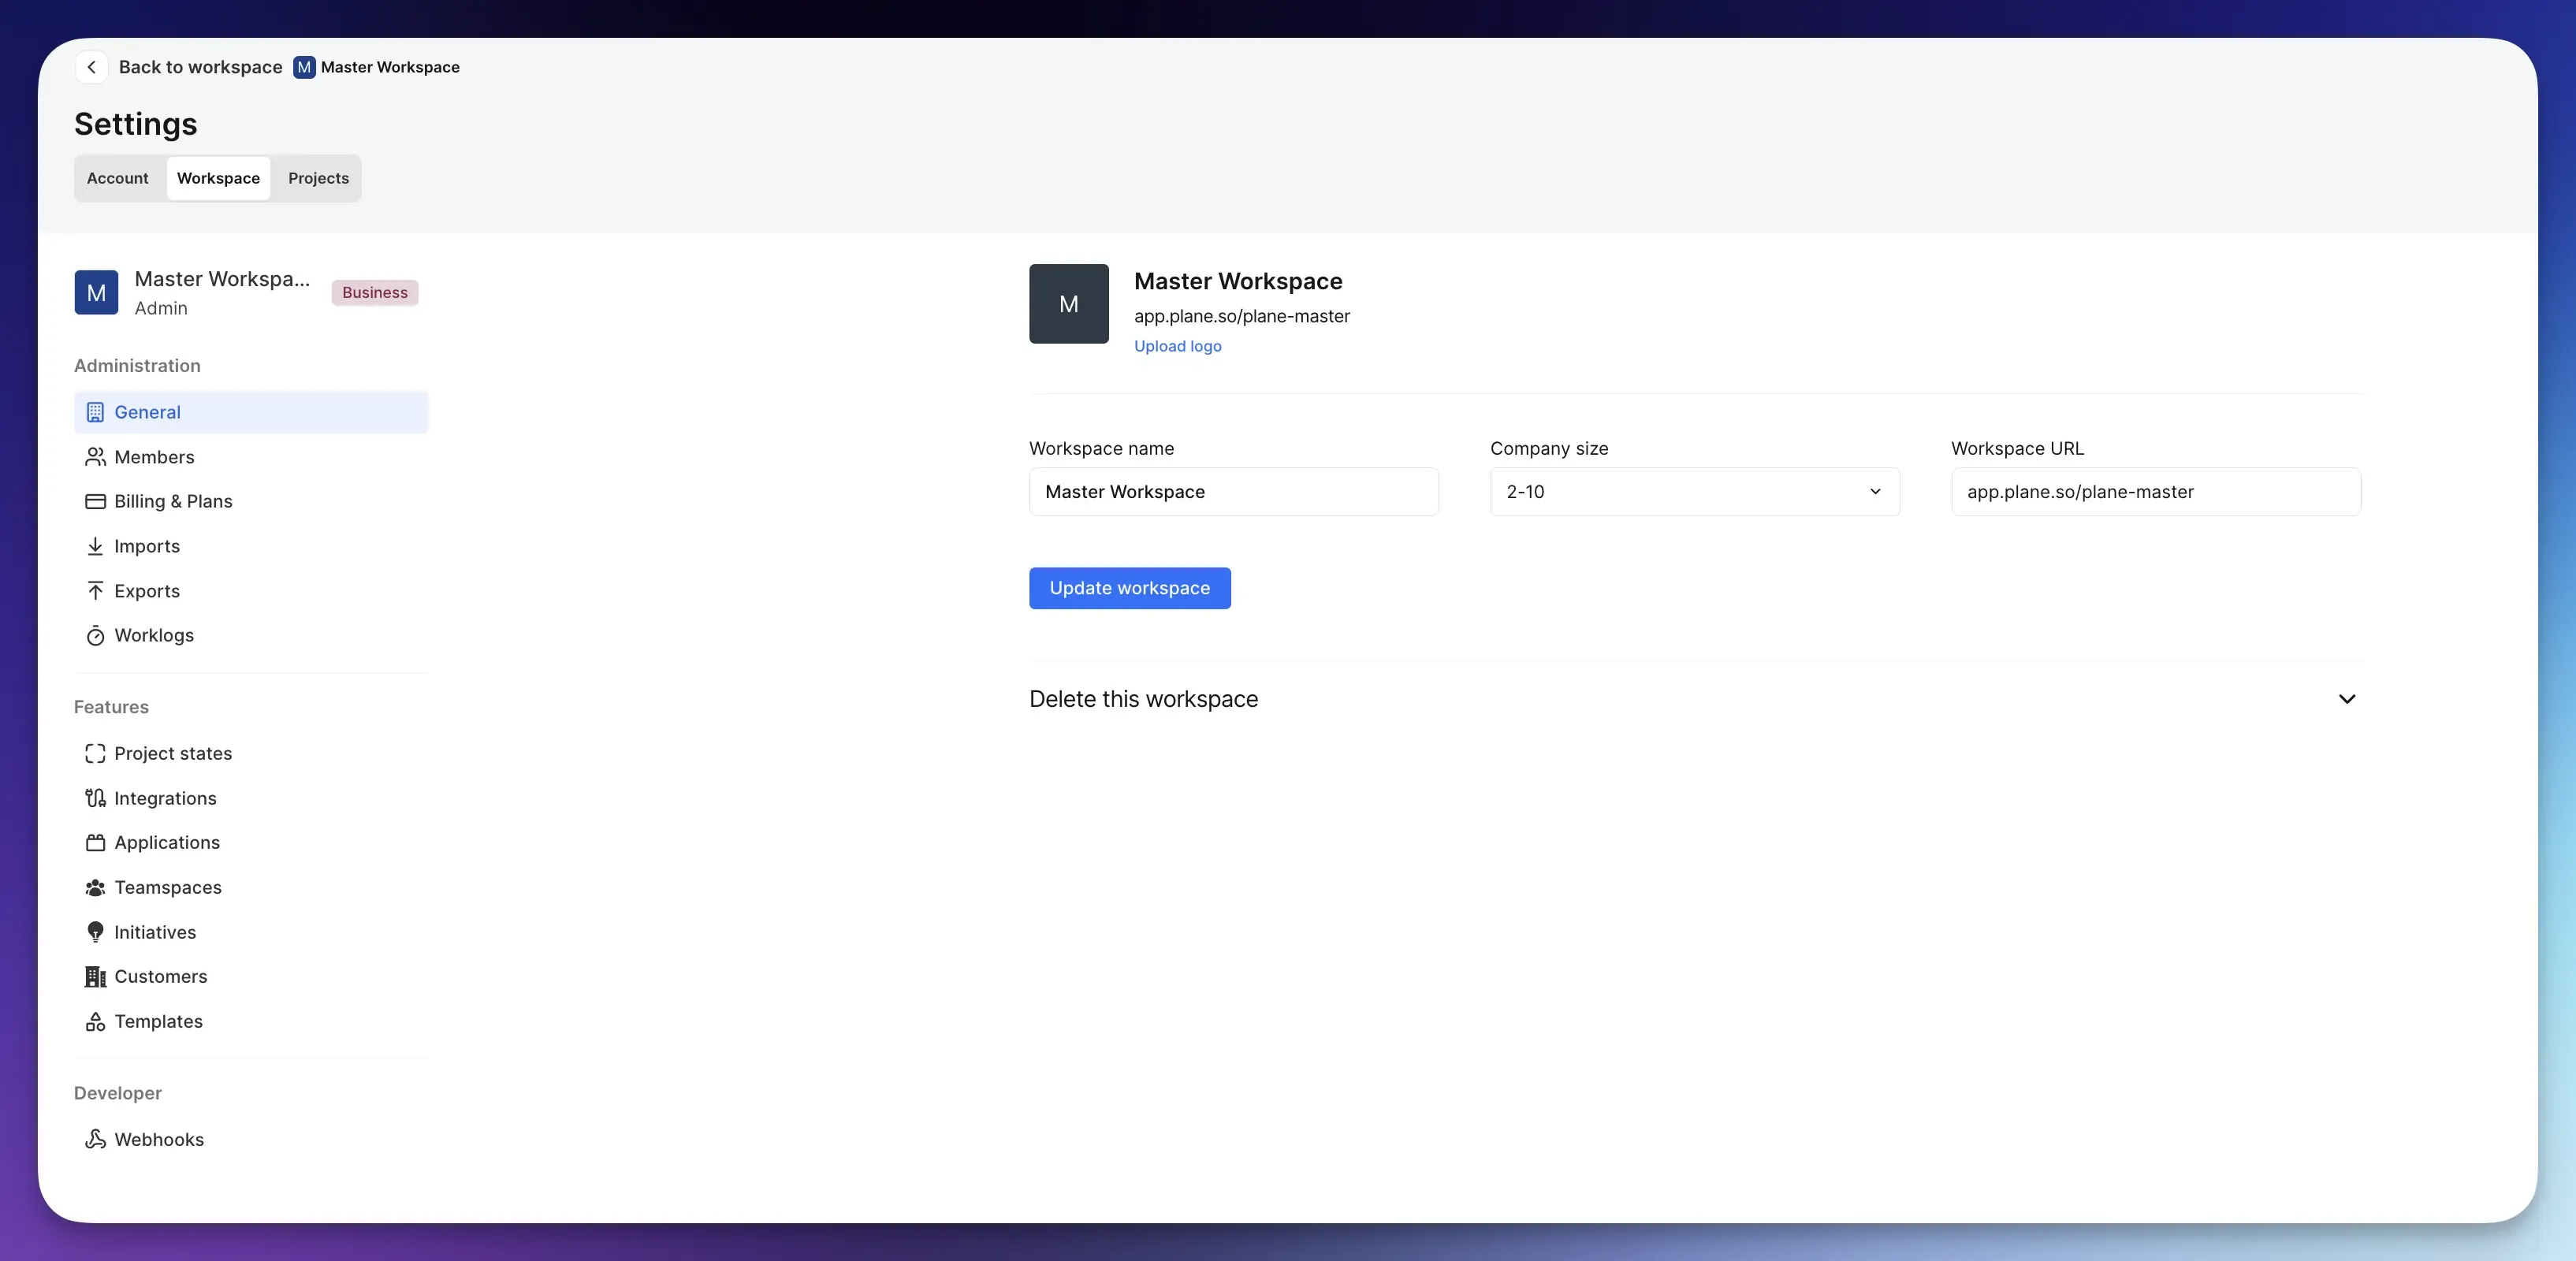This screenshot has height=1261, width=2576.
Task: Open Teamspaces settings
Action: tap(168, 887)
